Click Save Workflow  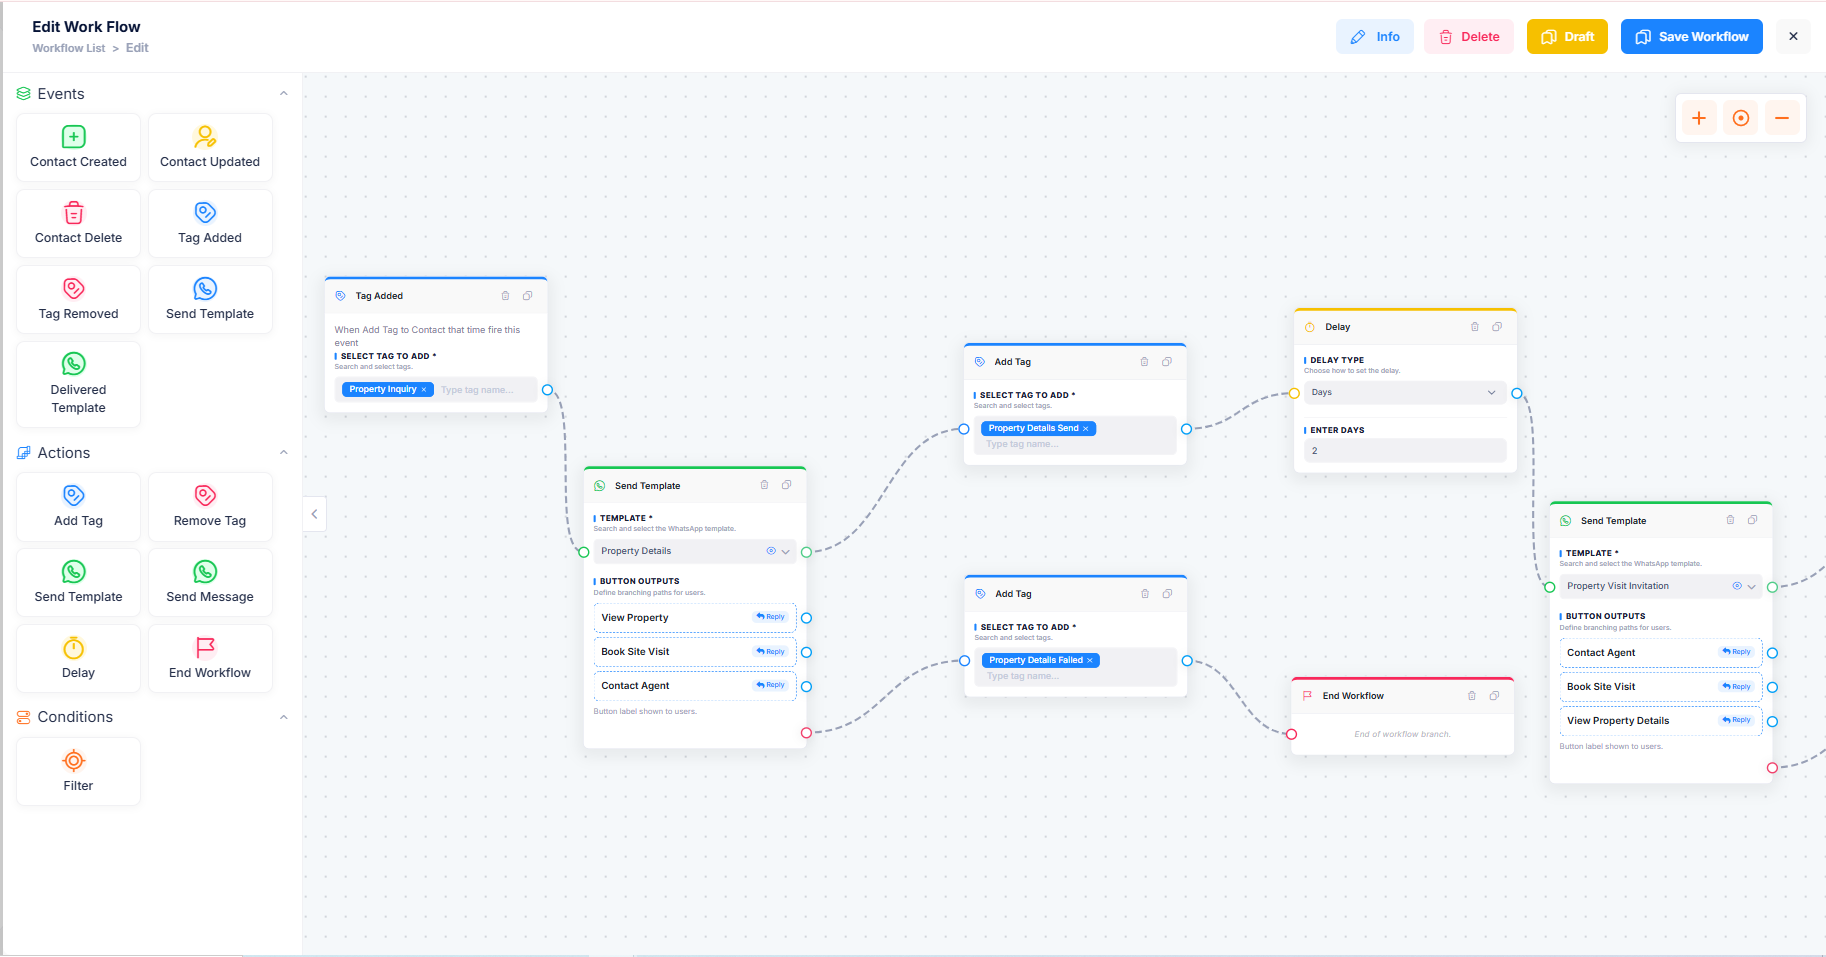(1691, 37)
